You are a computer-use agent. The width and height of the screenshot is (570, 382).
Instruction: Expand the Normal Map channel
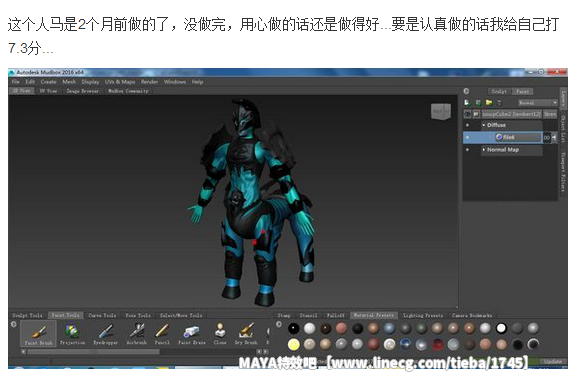coord(484,150)
